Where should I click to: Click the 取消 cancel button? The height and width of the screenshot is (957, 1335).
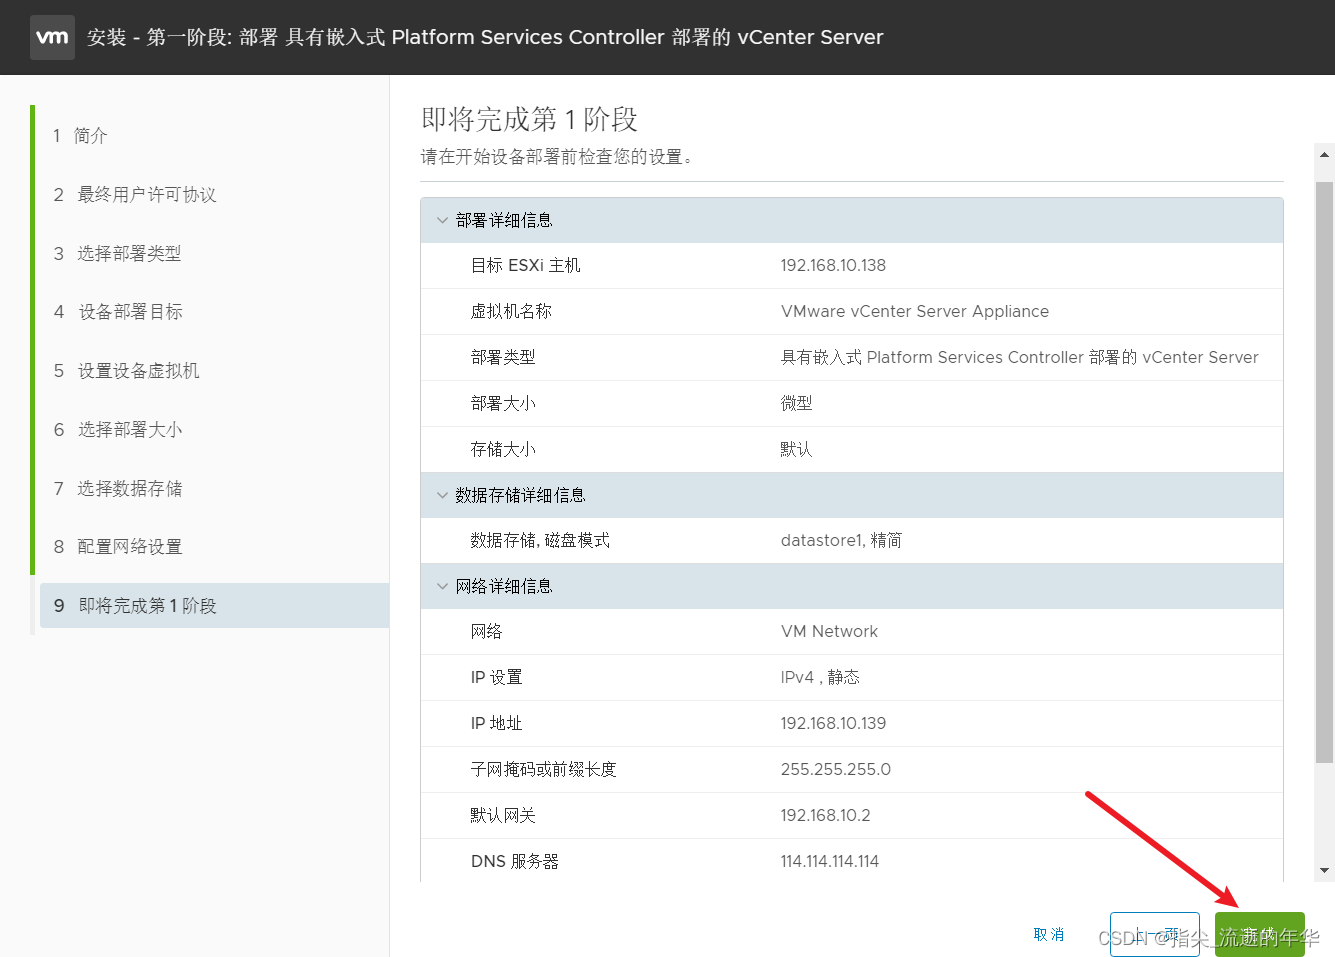1049,934
